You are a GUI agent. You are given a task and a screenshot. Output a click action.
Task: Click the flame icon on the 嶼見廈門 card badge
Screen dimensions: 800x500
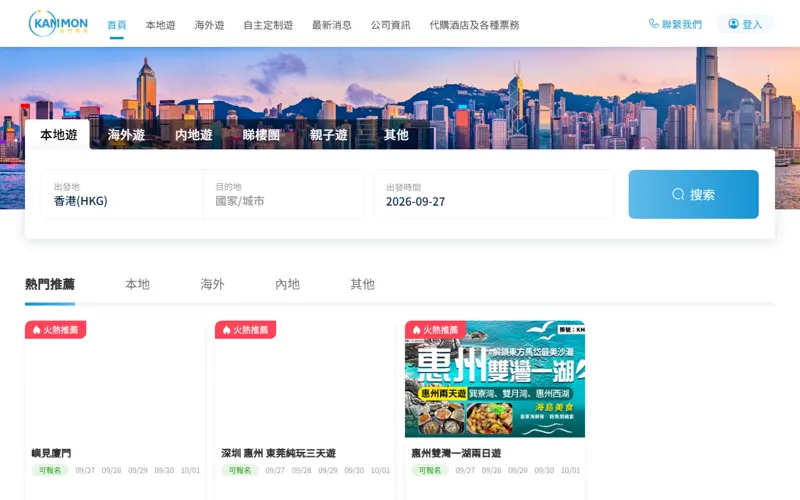(36, 330)
